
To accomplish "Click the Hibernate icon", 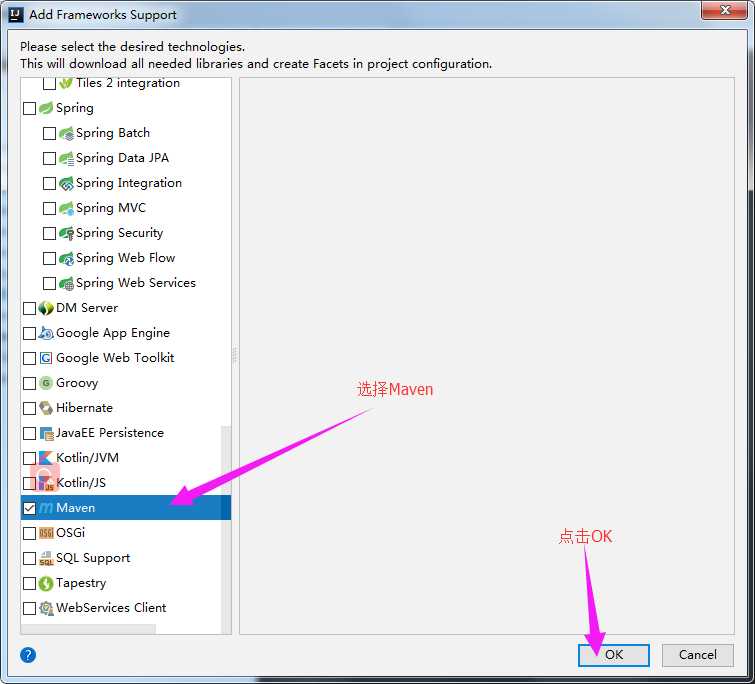I will pyautogui.click(x=46, y=408).
